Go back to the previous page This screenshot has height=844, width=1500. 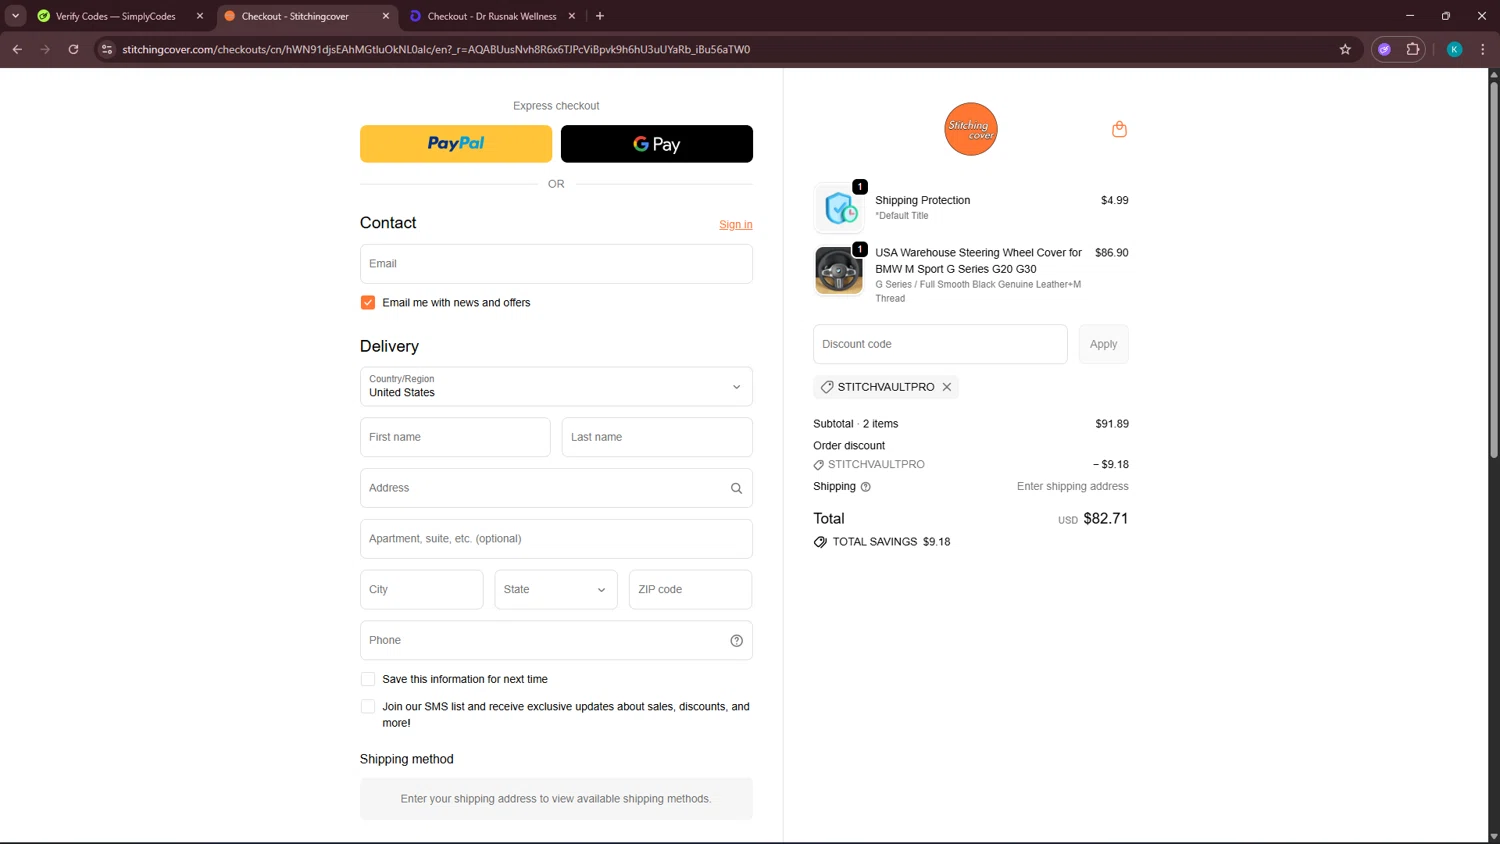17,49
